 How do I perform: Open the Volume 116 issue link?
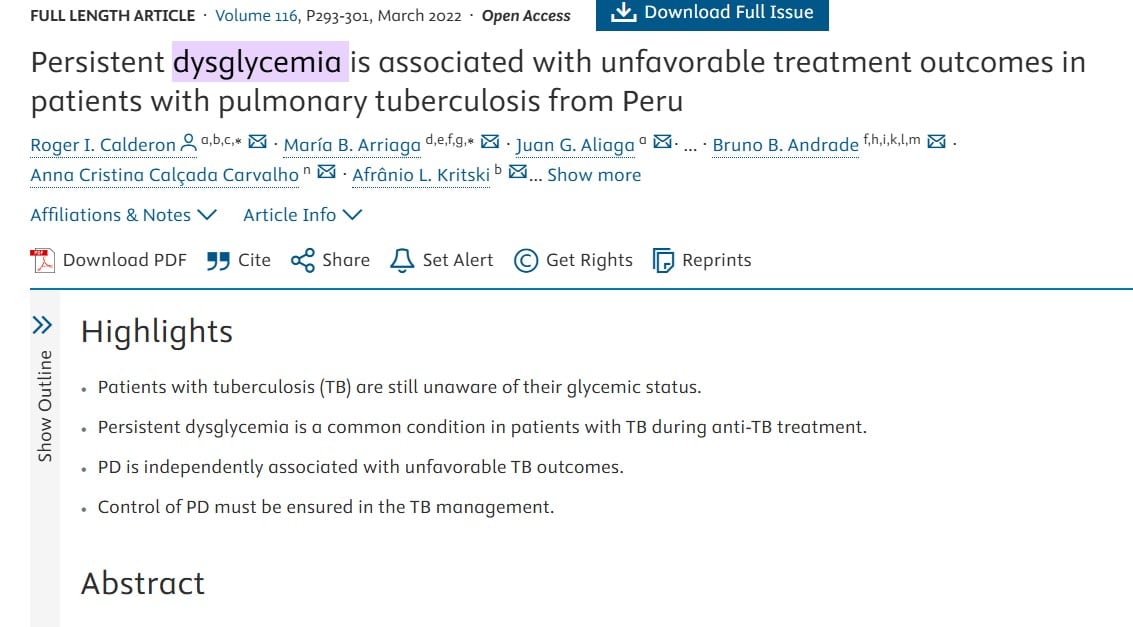(x=256, y=16)
